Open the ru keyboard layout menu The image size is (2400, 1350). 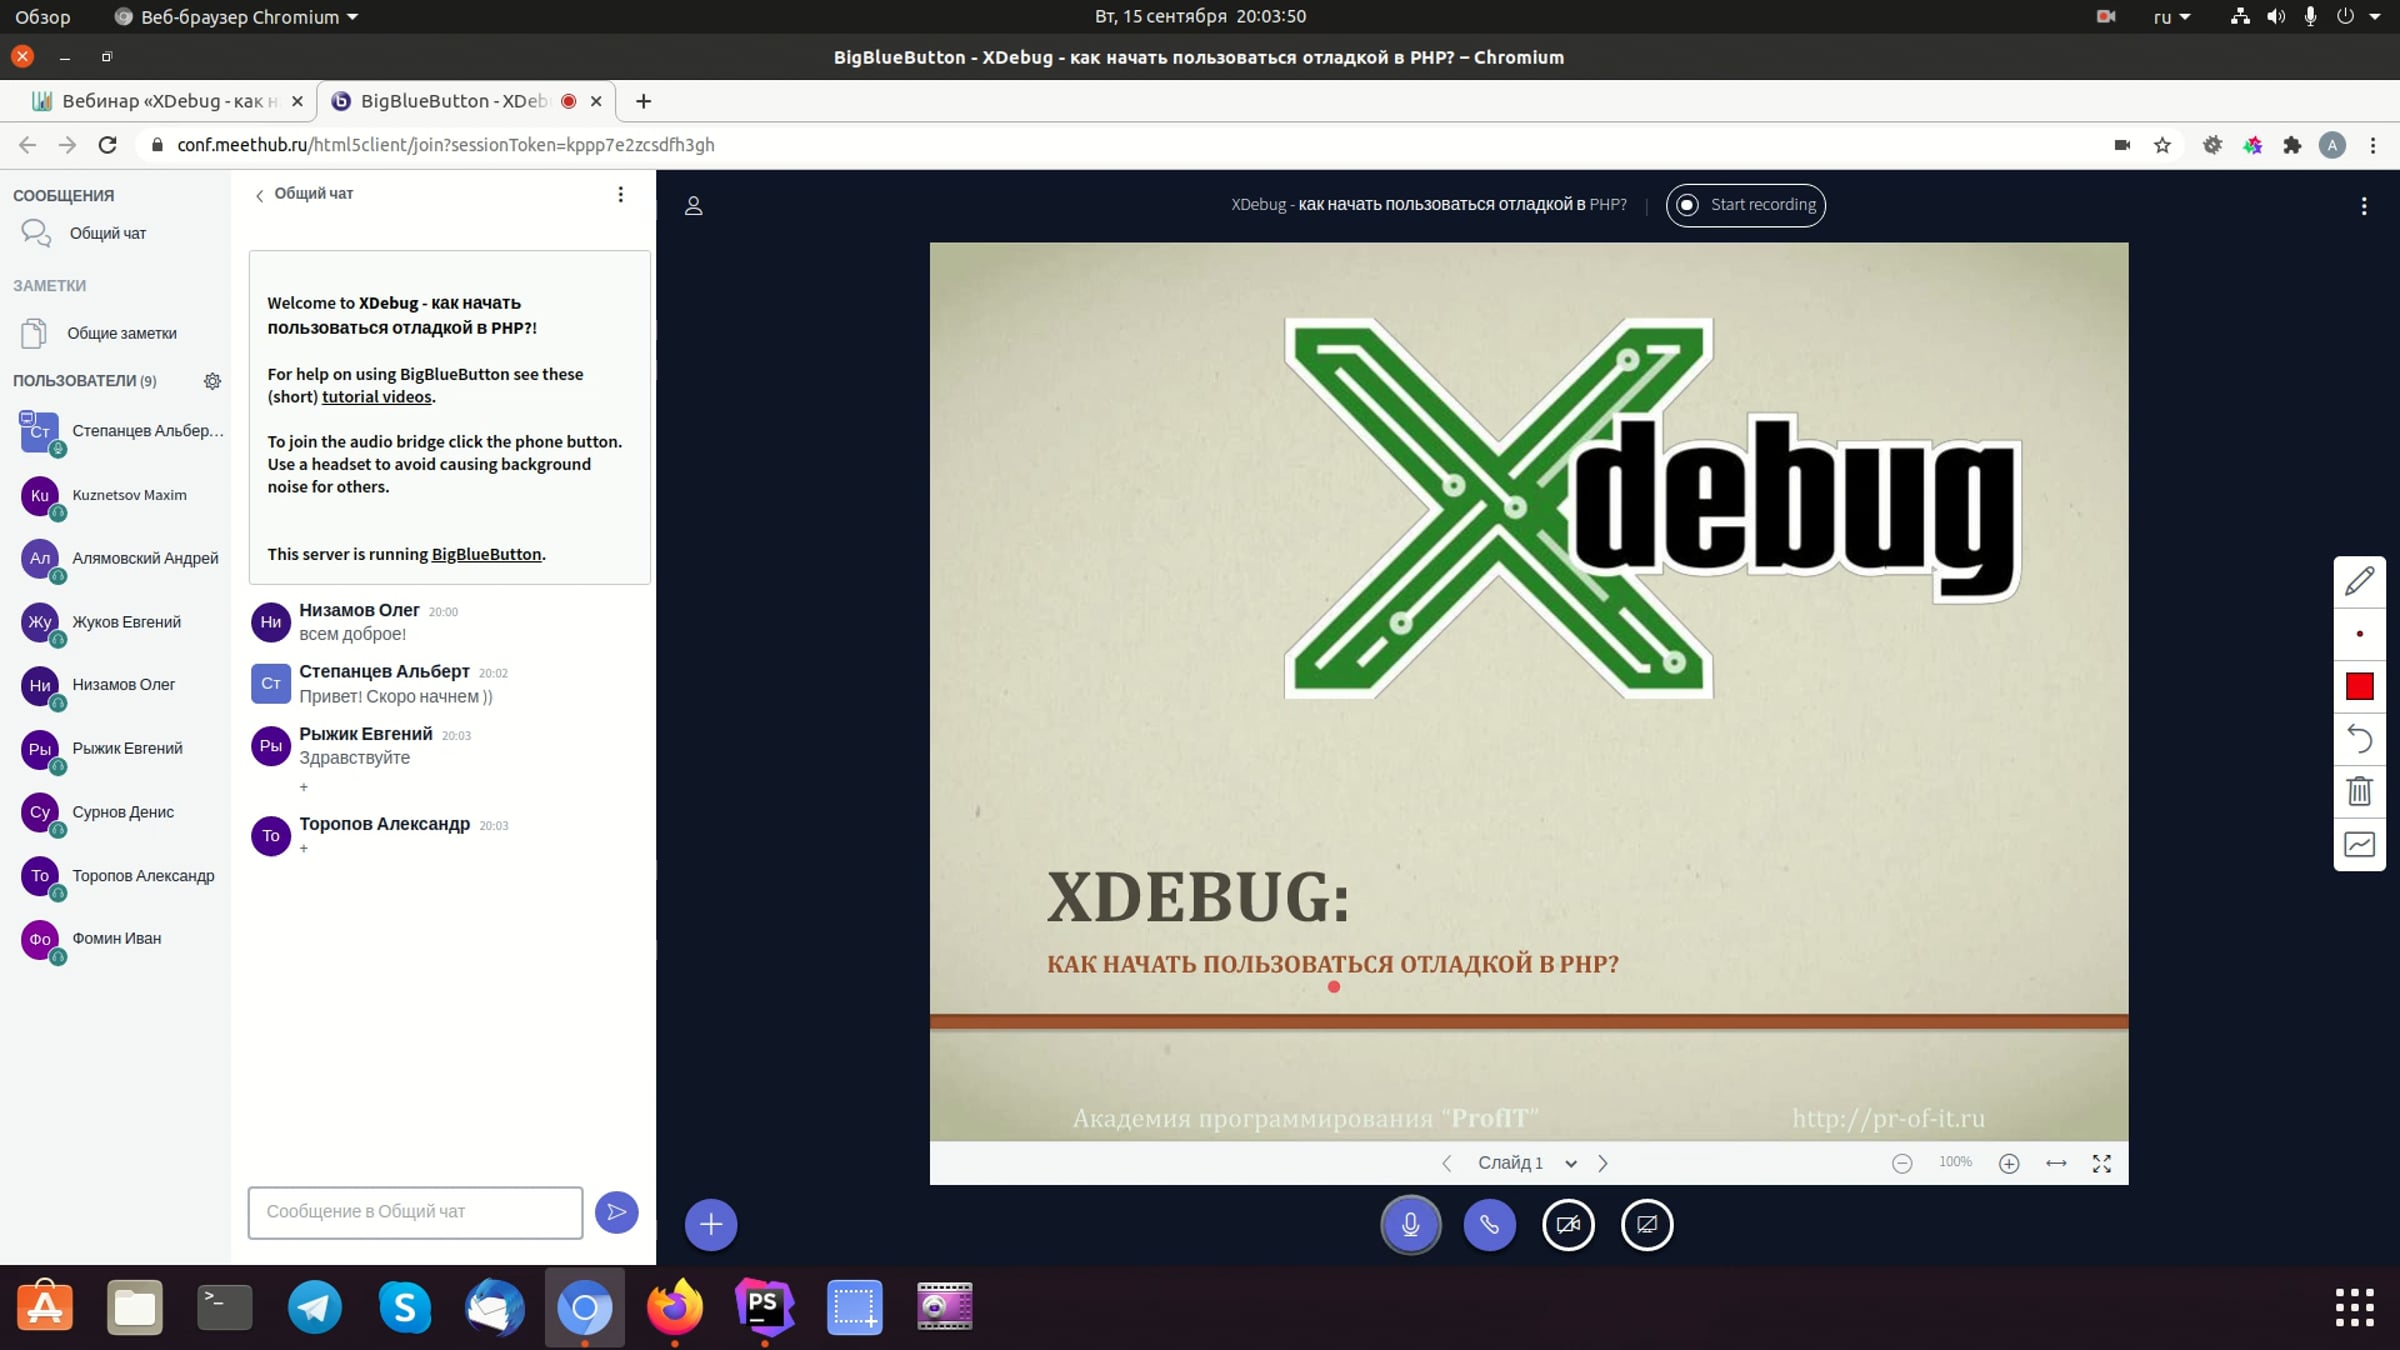pos(2172,17)
